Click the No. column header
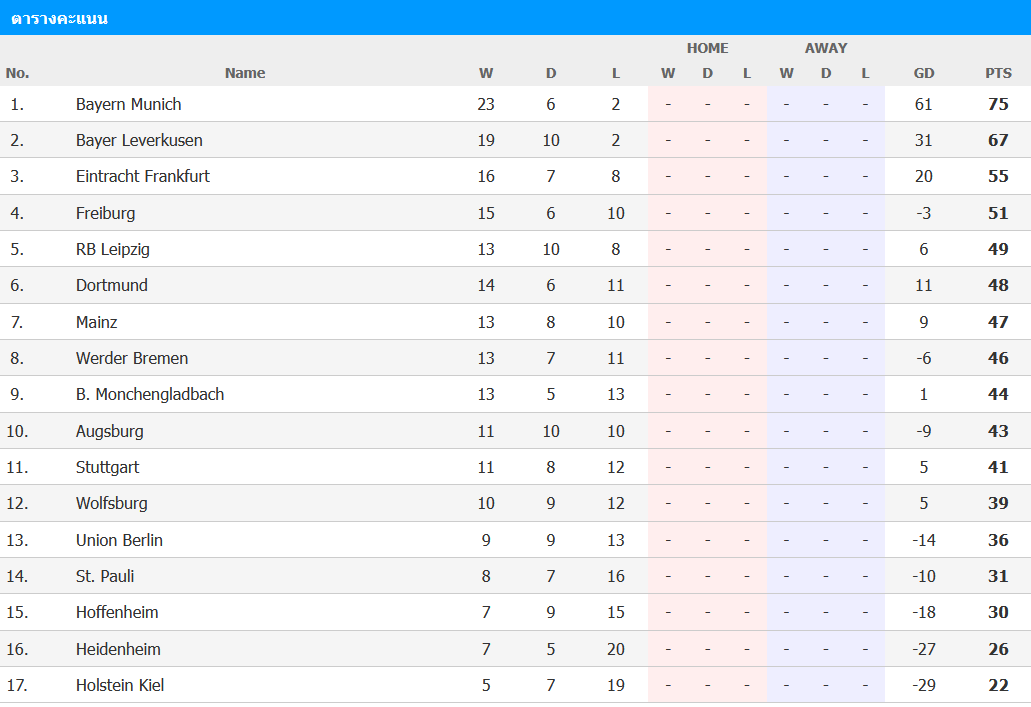The height and width of the screenshot is (707, 1031). click(18, 73)
